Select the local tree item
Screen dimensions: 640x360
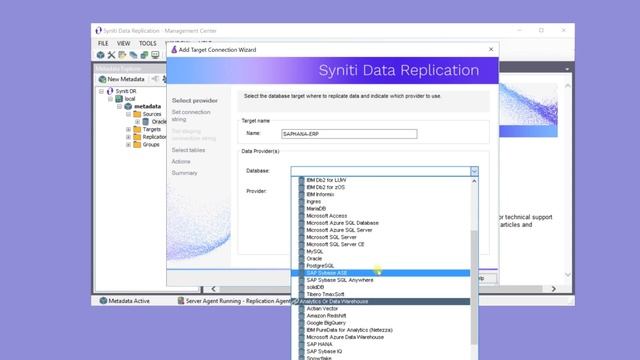point(130,99)
